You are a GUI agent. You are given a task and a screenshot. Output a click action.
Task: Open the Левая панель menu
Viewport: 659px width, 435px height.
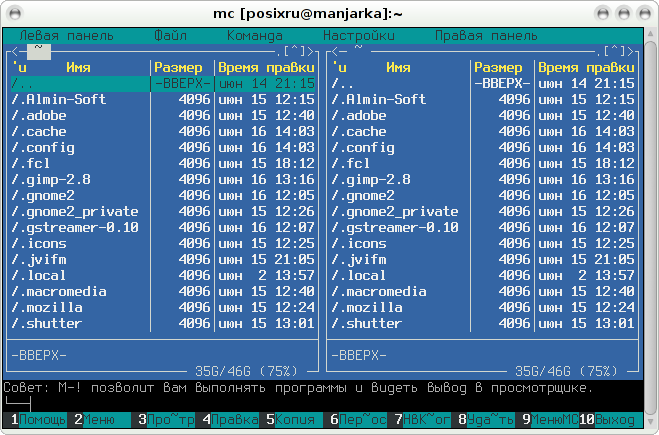tap(66, 36)
